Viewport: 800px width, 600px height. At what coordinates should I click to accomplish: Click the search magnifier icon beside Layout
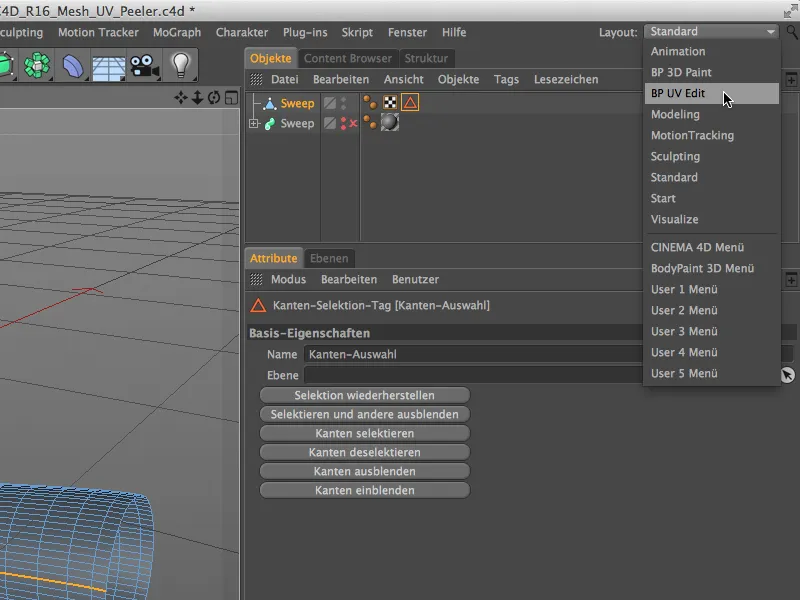(x=792, y=32)
